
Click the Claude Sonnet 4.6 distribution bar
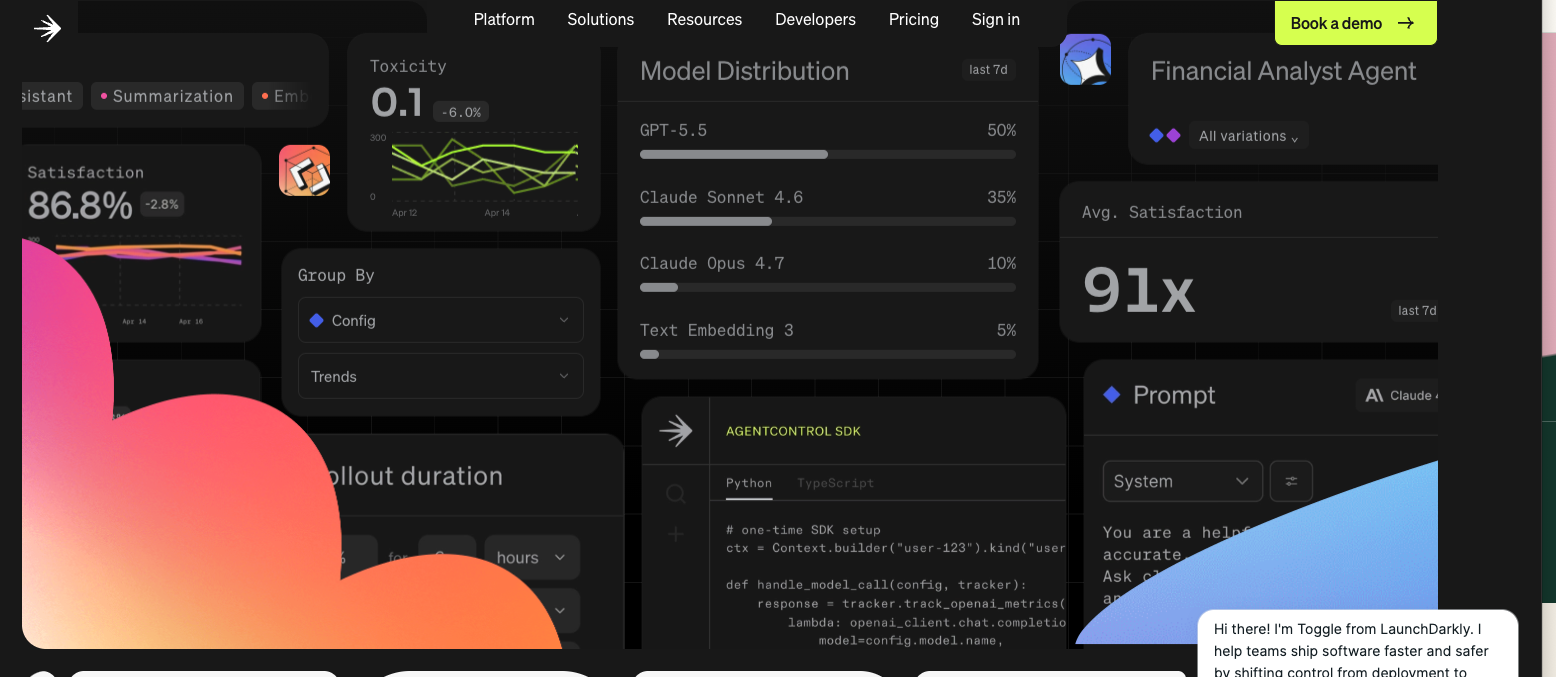point(828,221)
